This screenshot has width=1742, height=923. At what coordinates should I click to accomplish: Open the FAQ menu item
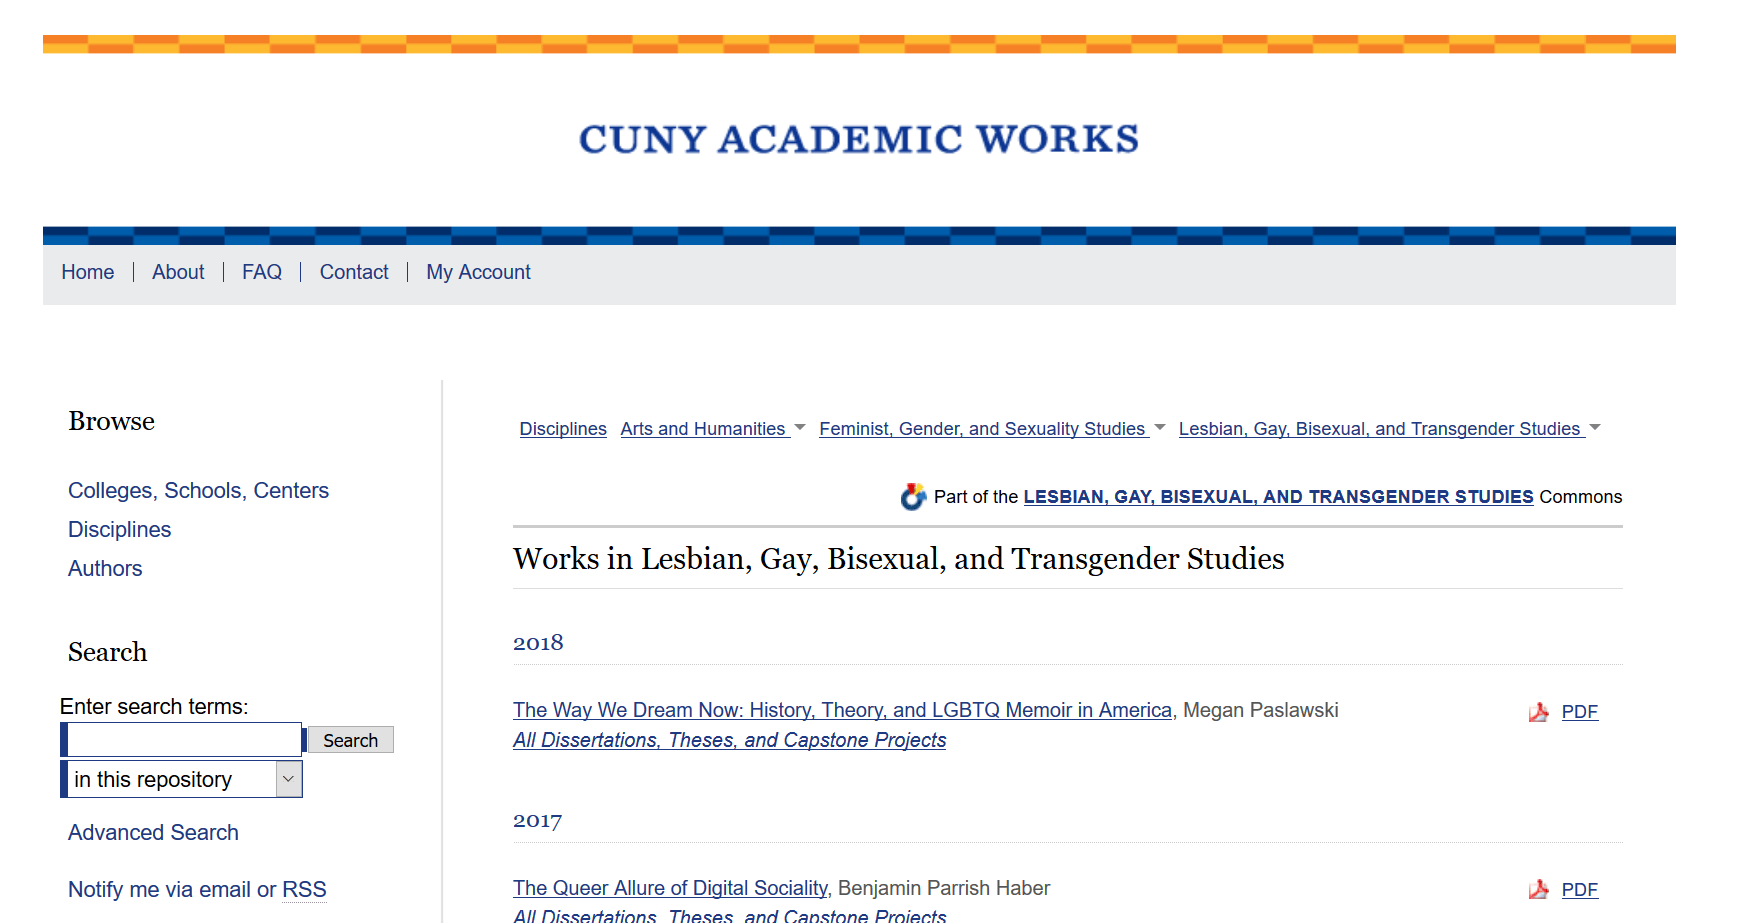click(262, 272)
